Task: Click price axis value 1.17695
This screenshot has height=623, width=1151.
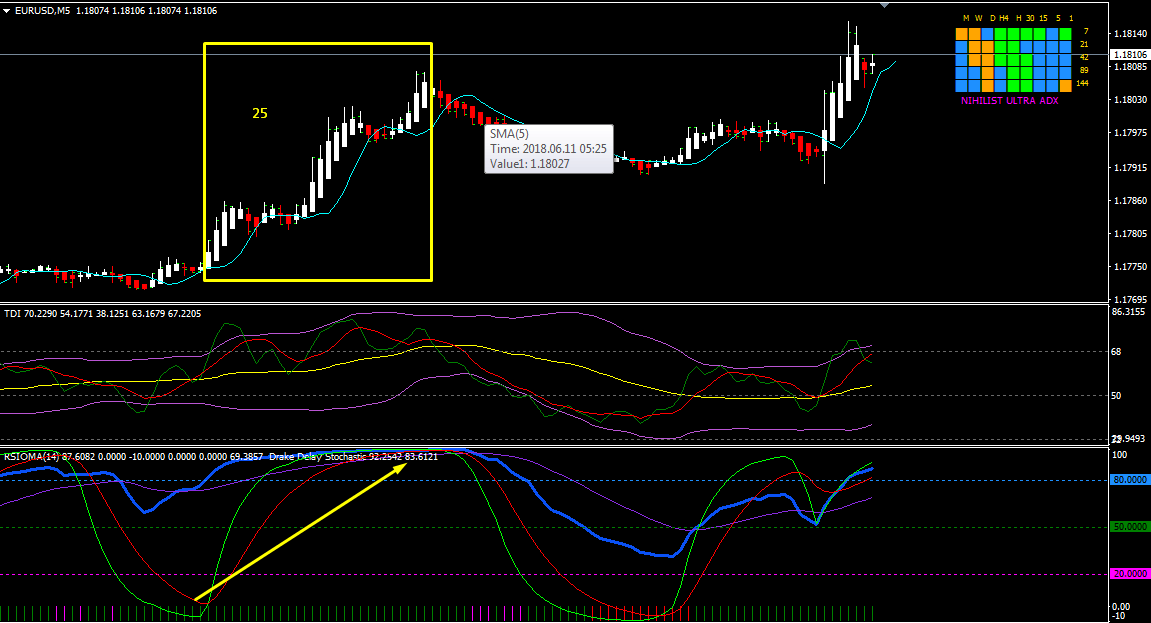Action: pyautogui.click(x=1130, y=300)
